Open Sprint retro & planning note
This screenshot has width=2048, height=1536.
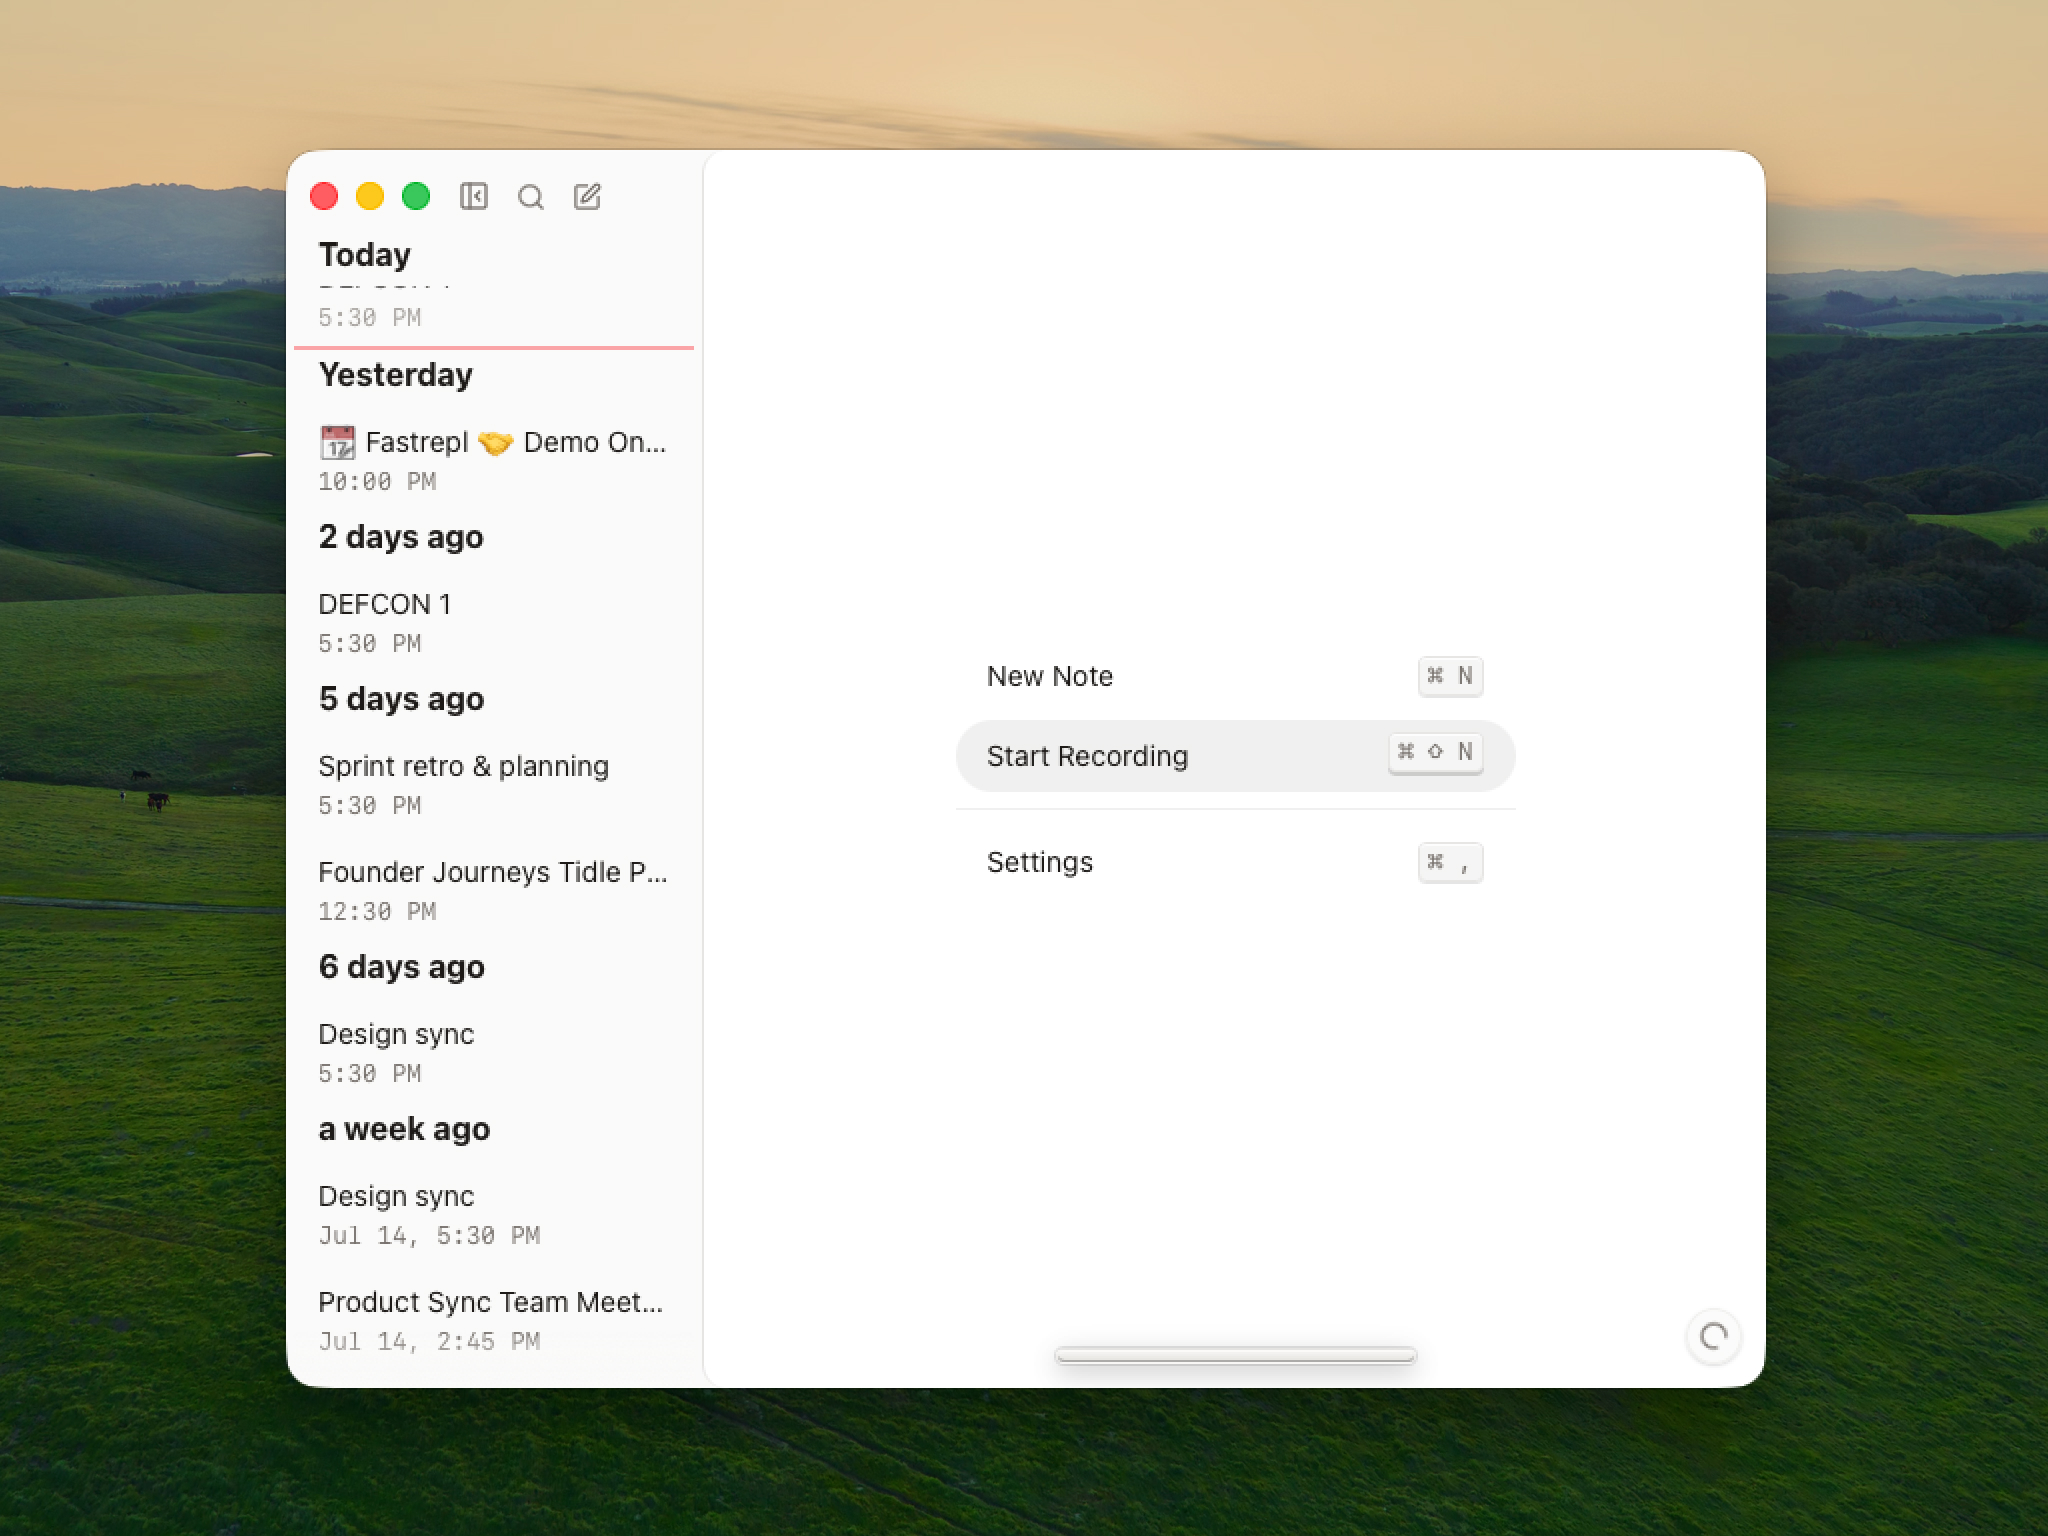coord(494,784)
